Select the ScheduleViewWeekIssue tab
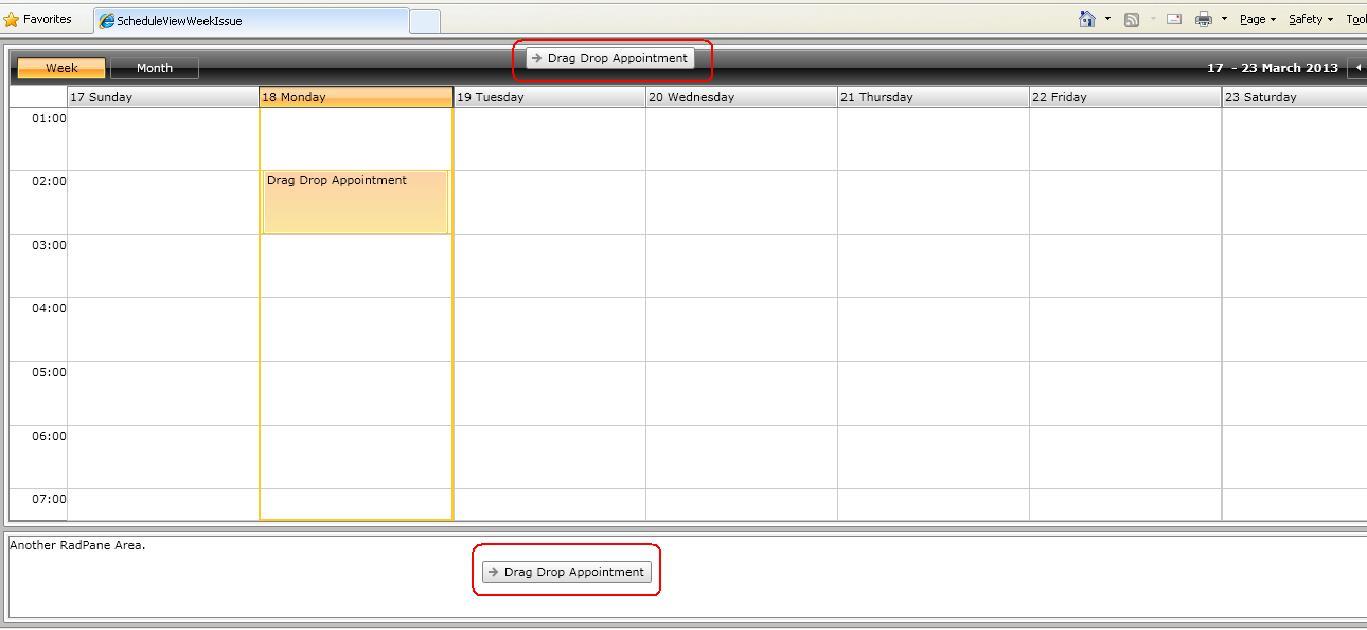1367x630 pixels. tap(251, 20)
